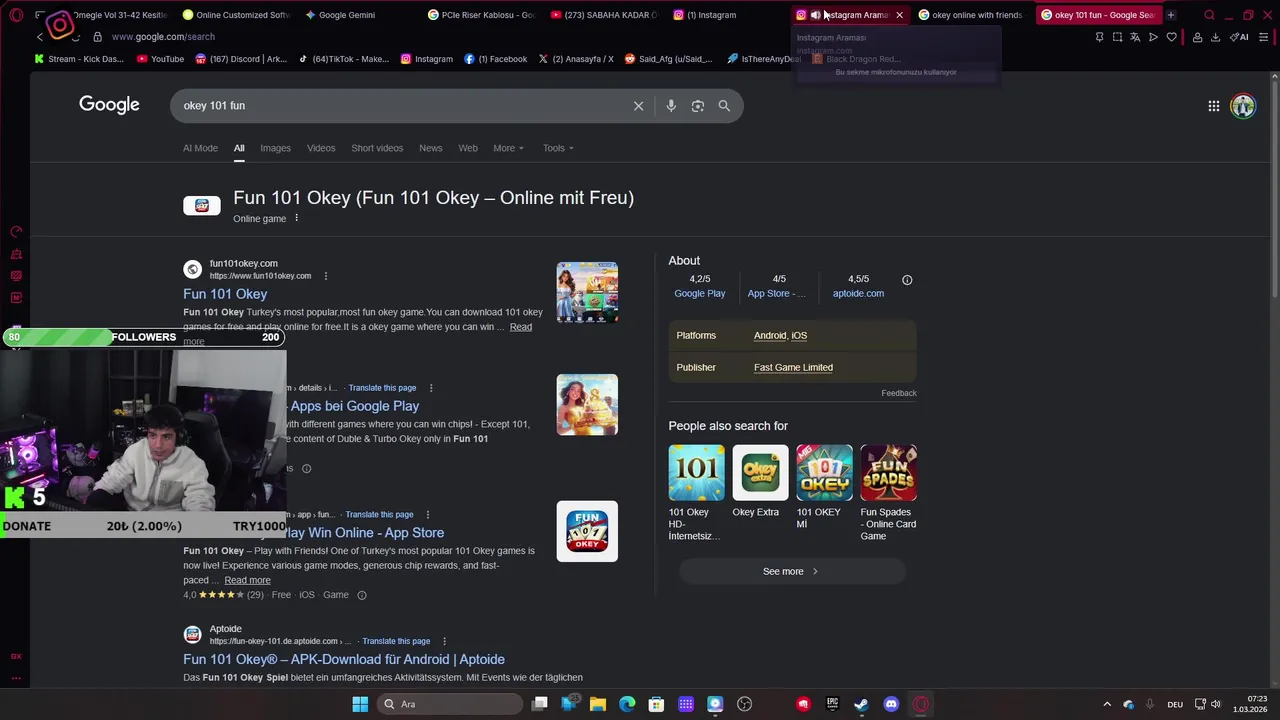Expand the Tools dropdown
1280x720 pixels.
pyautogui.click(x=558, y=148)
